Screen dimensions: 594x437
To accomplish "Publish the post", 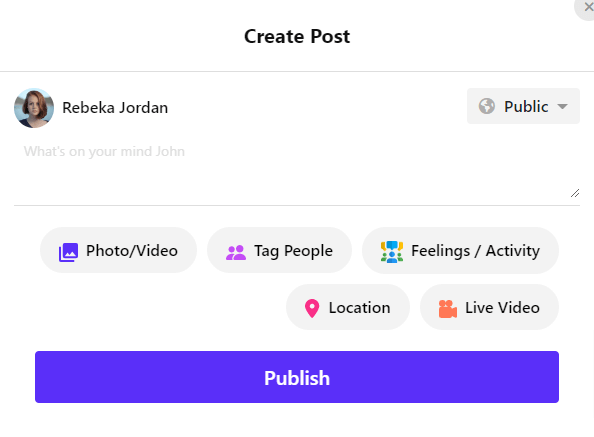I will point(297,377).
